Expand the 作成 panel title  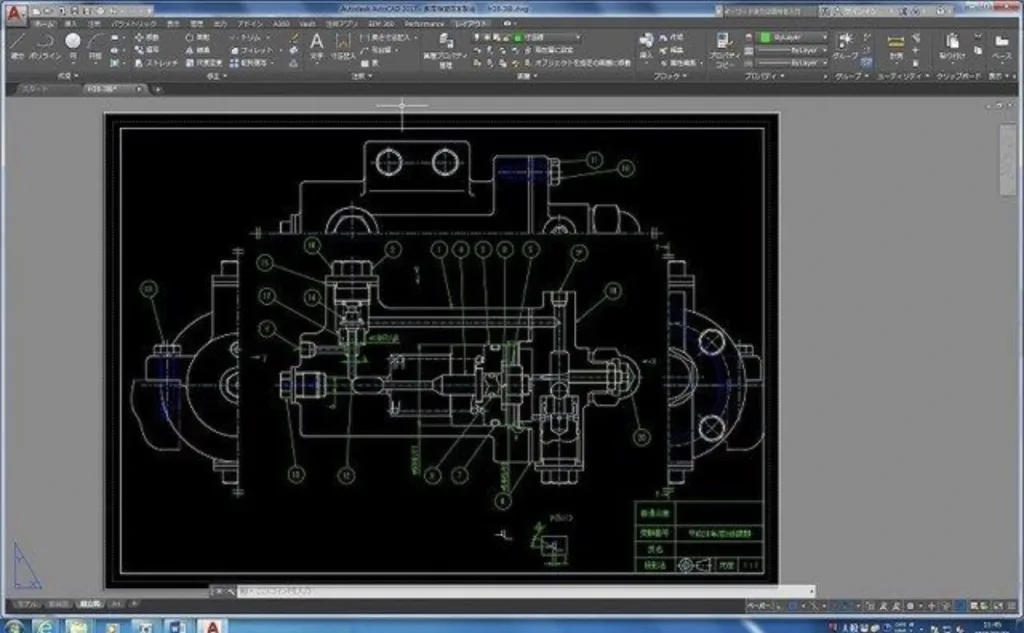point(68,76)
